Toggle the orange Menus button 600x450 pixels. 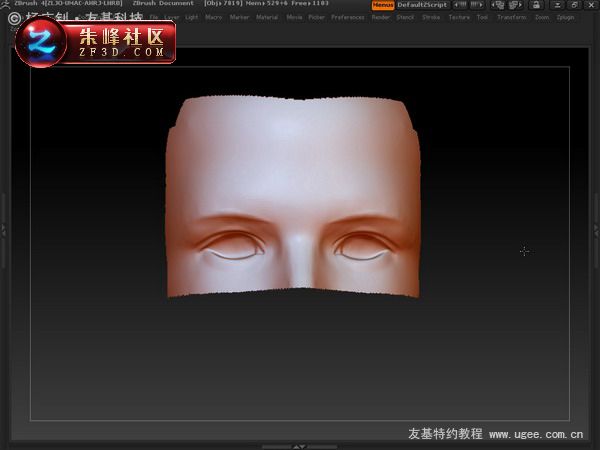coord(383,5)
